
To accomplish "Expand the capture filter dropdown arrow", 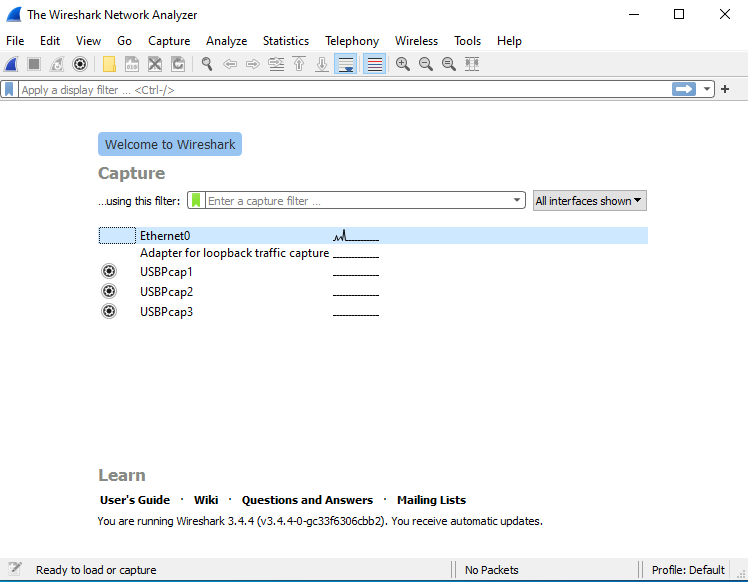I will tap(517, 200).
